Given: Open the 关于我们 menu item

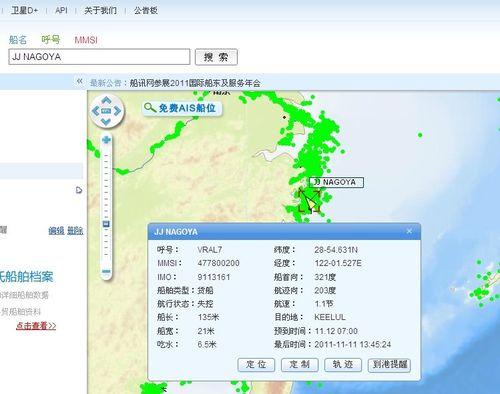Looking at the screenshot, I should click(x=100, y=11).
